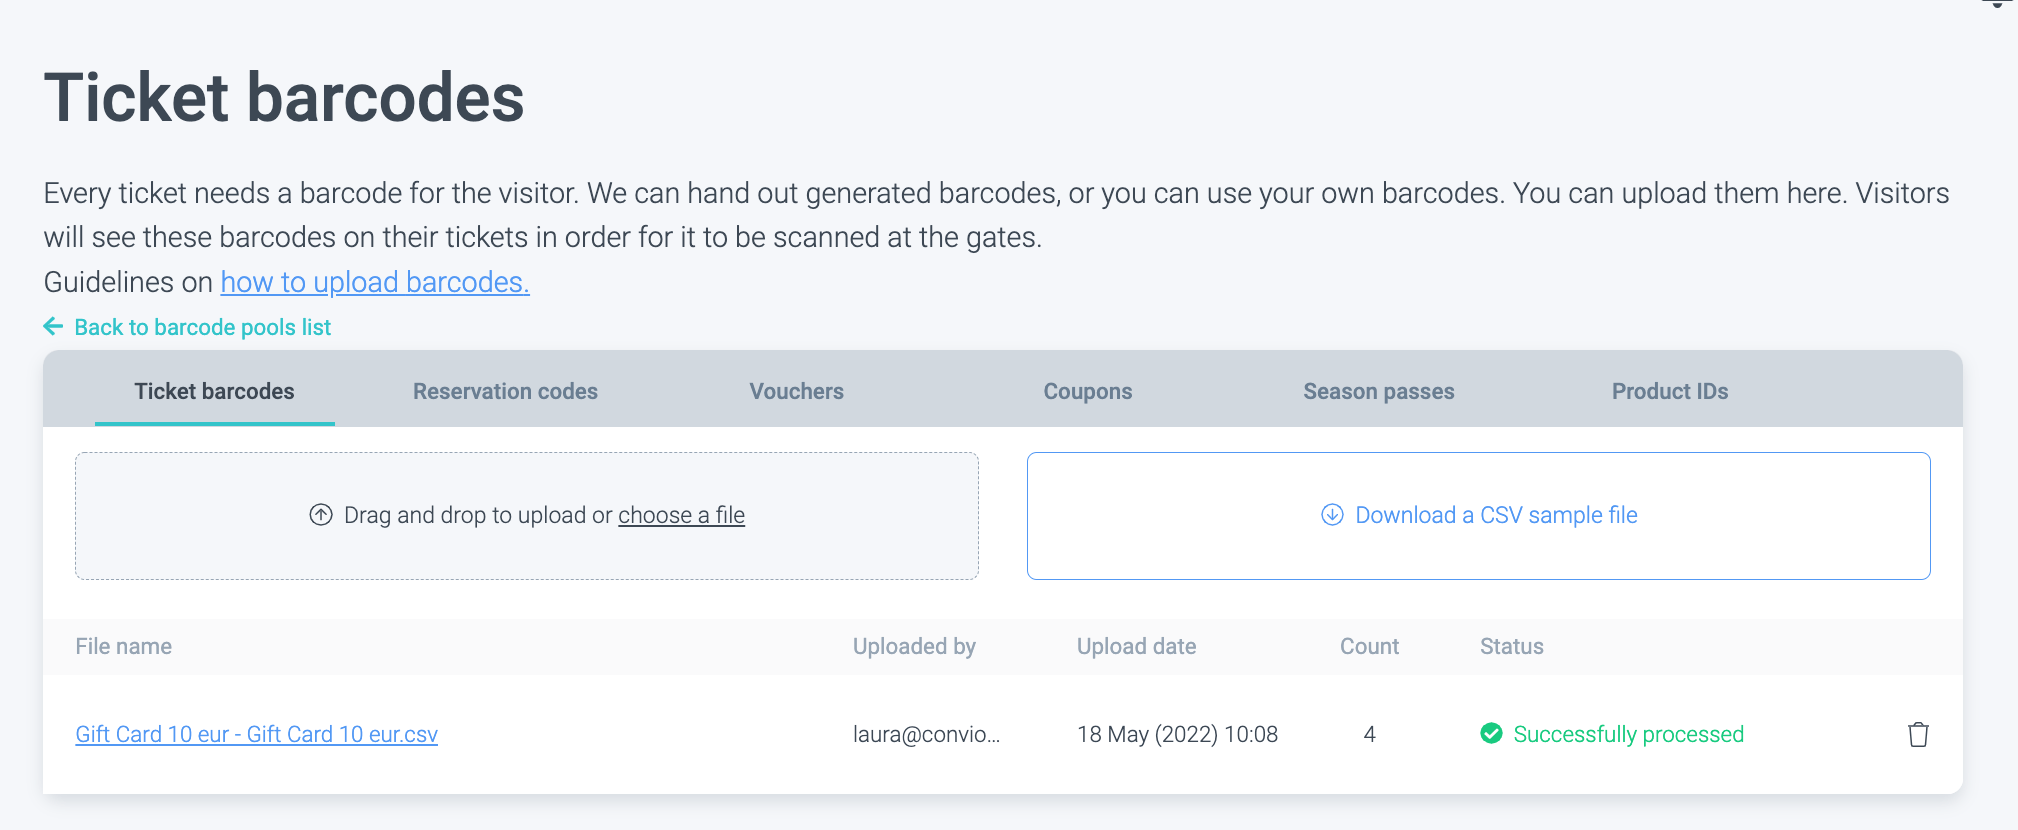
Task: Click the Upload date column header
Action: (1136, 646)
